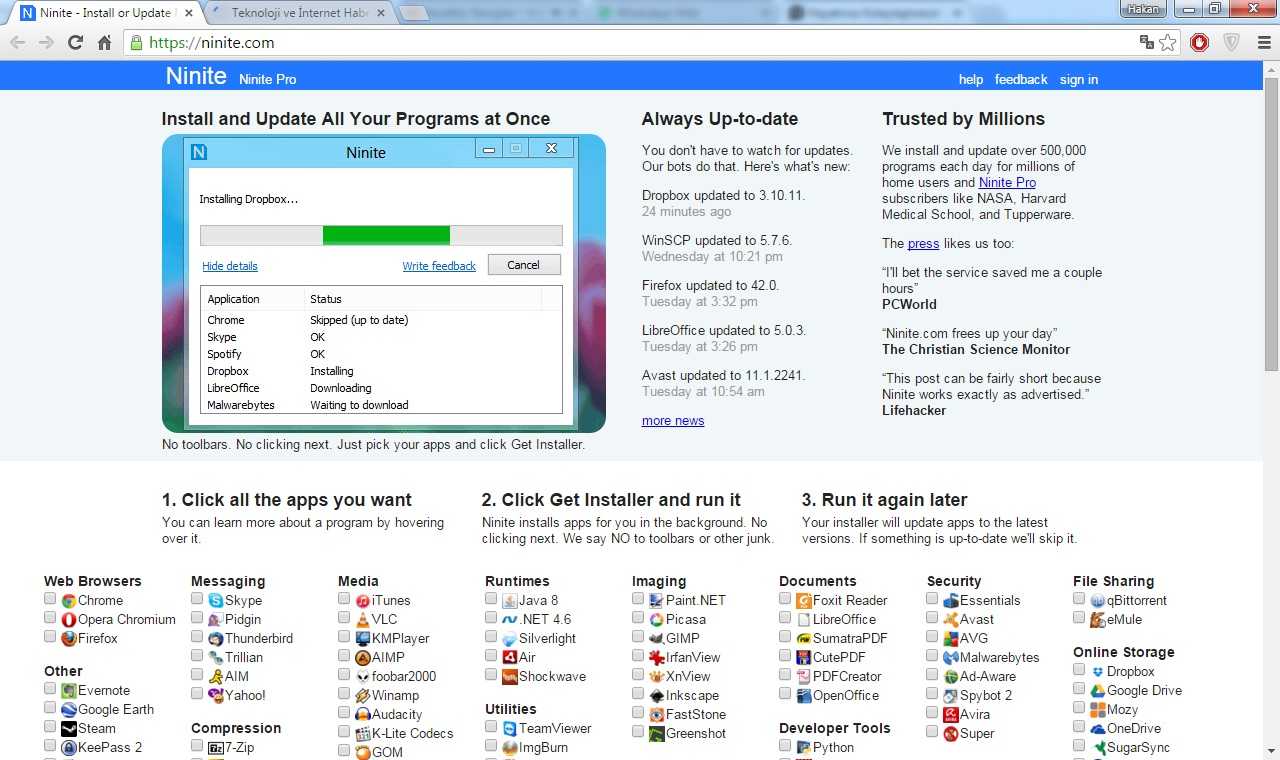Go to the browser home page icon
Image resolution: width=1280 pixels, height=760 pixels.
tap(104, 42)
